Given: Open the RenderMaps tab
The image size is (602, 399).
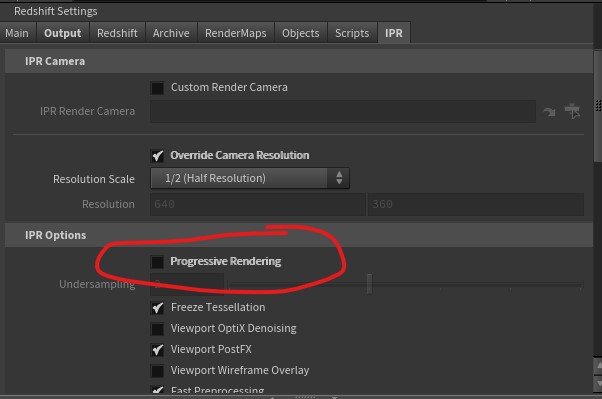Looking at the screenshot, I should 236,33.
